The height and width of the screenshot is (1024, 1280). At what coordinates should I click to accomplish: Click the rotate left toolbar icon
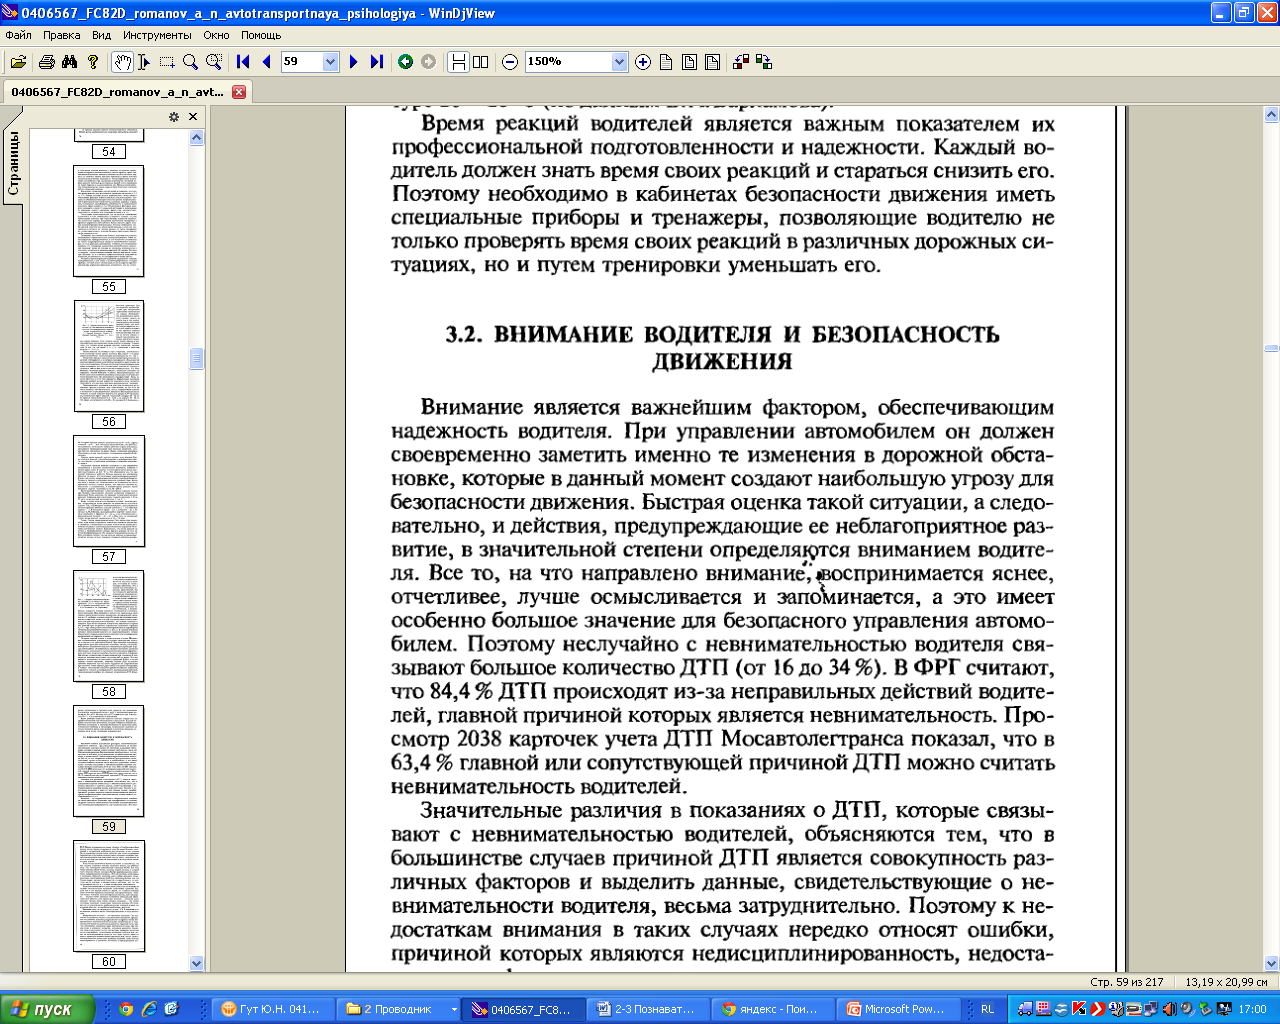(741, 62)
